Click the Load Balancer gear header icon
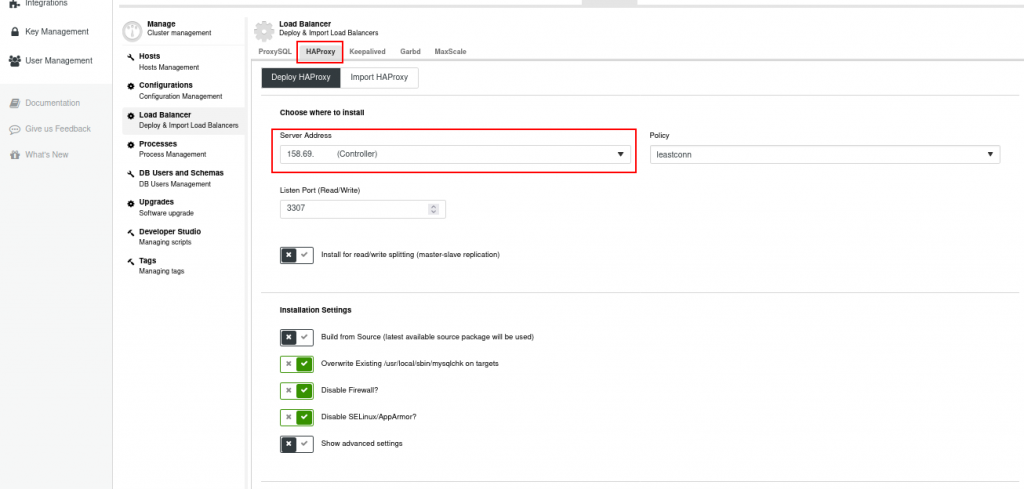 (x=264, y=31)
